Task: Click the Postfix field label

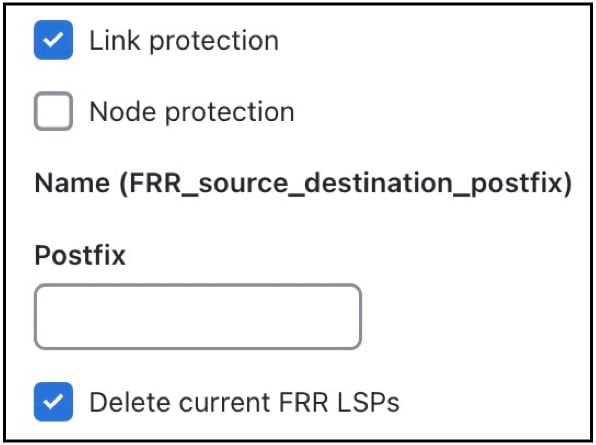Action: [x=80, y=255]
